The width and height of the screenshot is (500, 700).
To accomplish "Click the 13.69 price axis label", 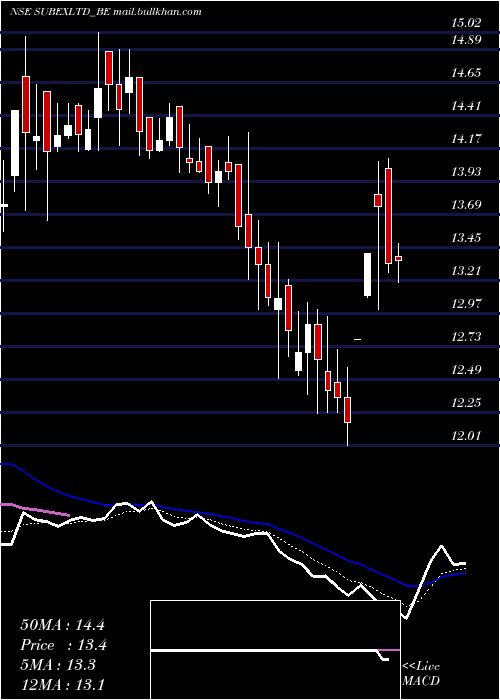I will [x=466, y=205].
